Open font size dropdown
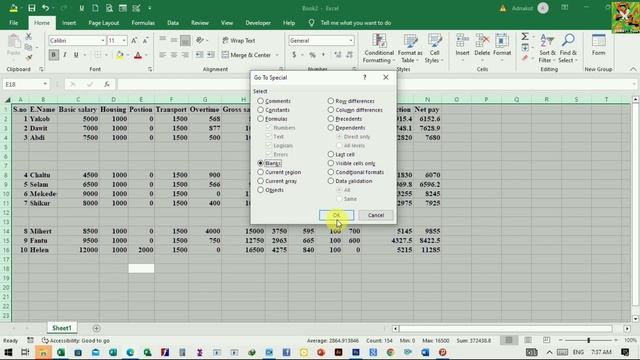This screenshot has width=640, height=360. (x=124, y=40)
